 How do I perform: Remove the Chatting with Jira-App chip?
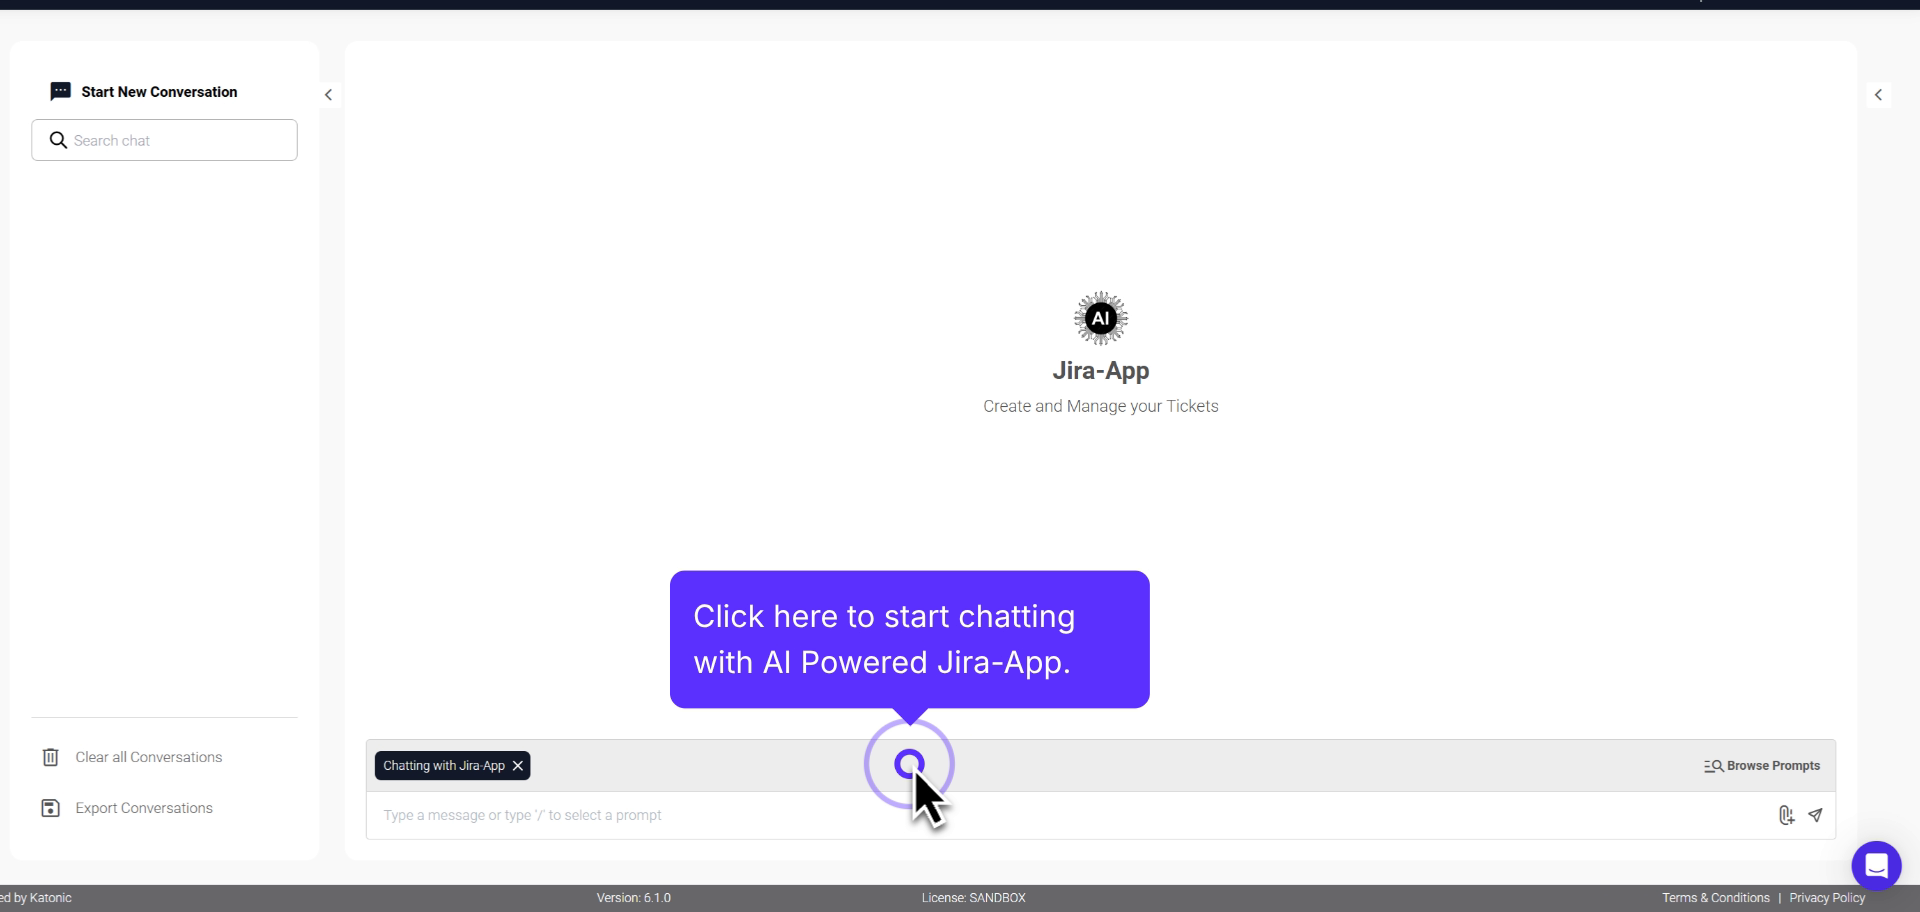click(517, 766)
